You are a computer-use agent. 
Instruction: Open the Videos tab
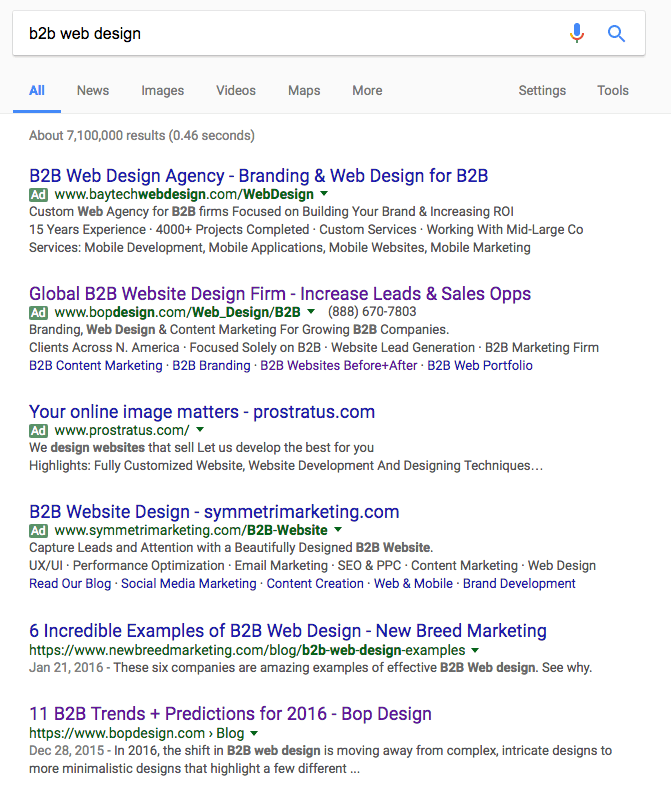click(x=236, y=90)
